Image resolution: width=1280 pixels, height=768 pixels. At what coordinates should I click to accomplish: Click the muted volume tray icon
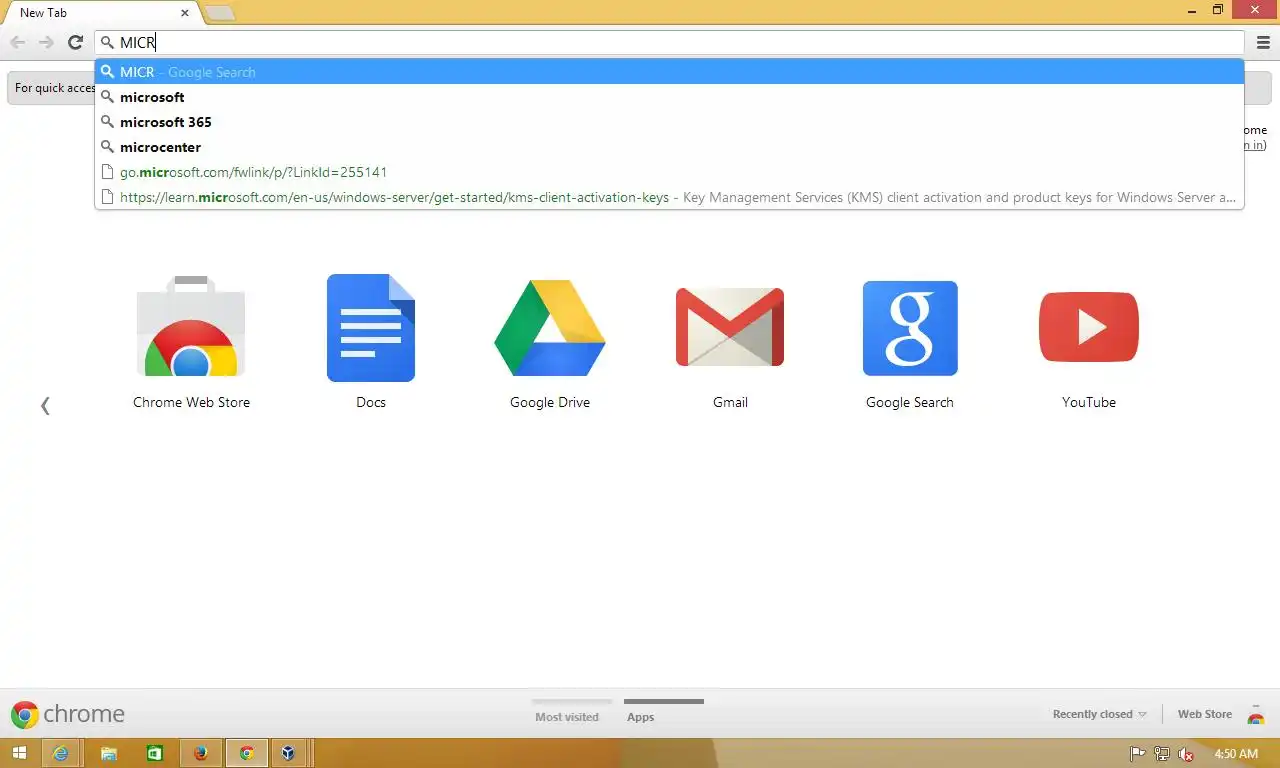1186,754
